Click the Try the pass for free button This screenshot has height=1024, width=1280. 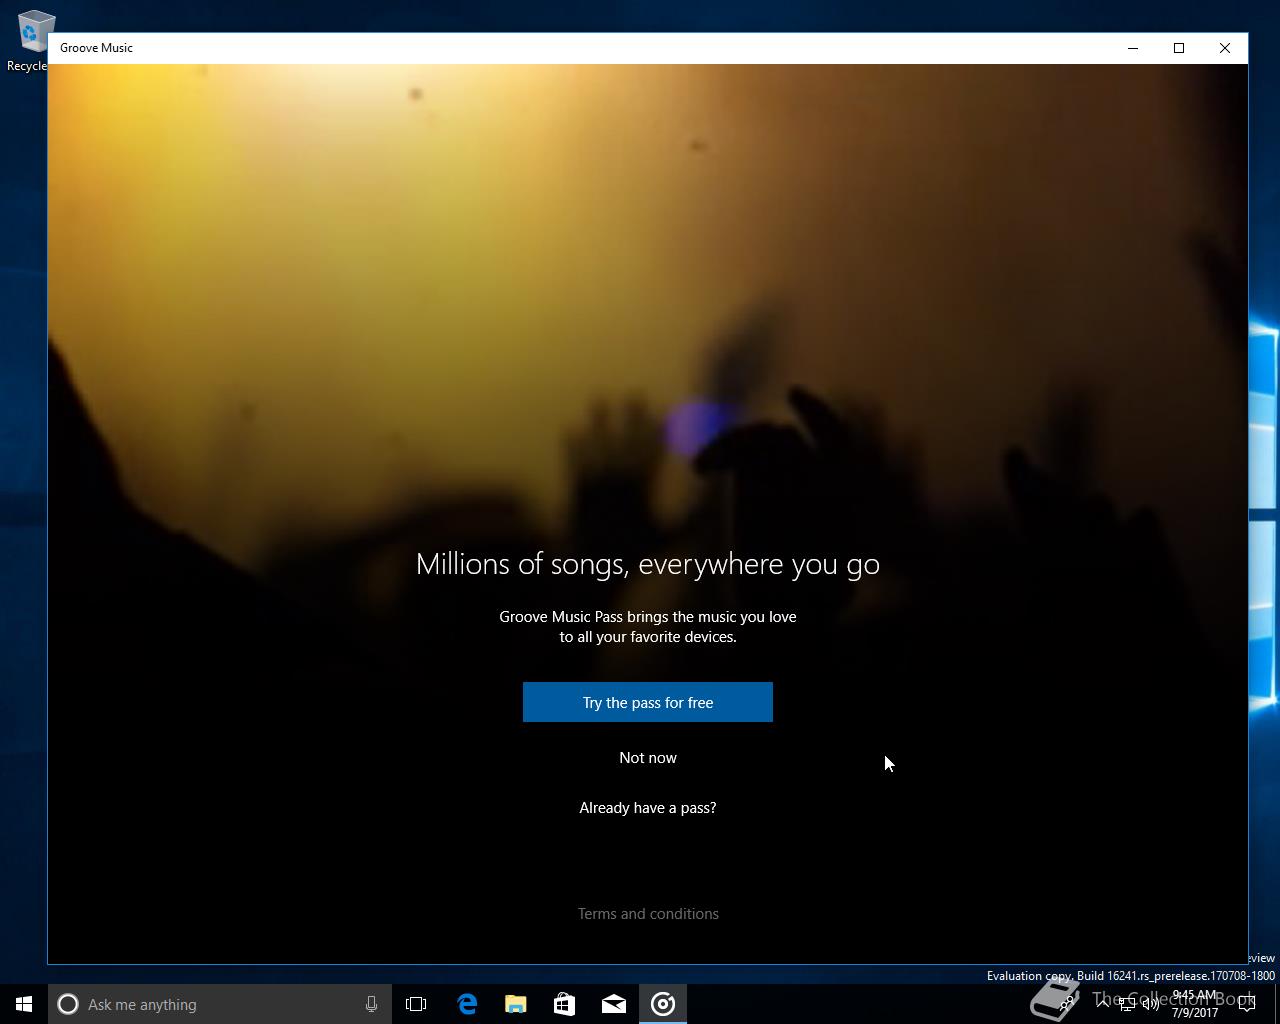tap(648, 702)
